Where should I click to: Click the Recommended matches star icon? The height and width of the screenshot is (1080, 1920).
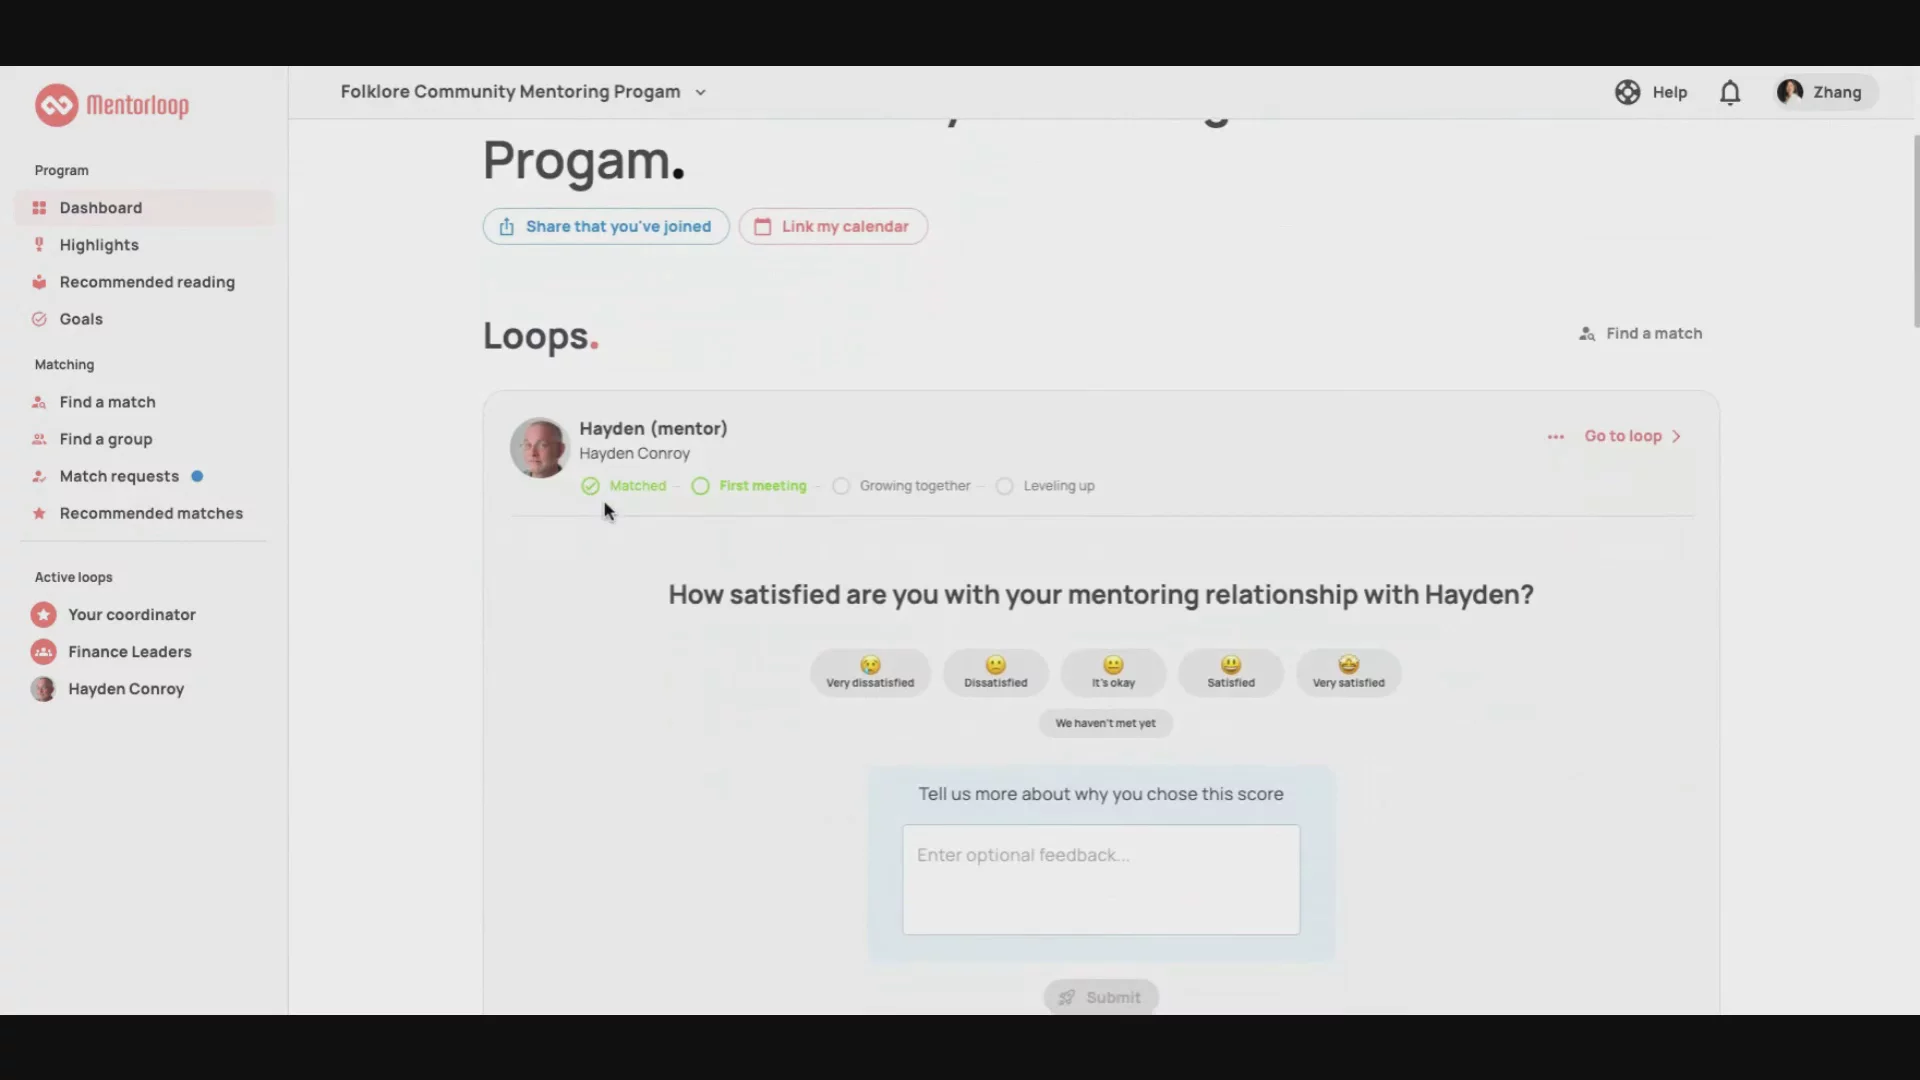(39, 513)
